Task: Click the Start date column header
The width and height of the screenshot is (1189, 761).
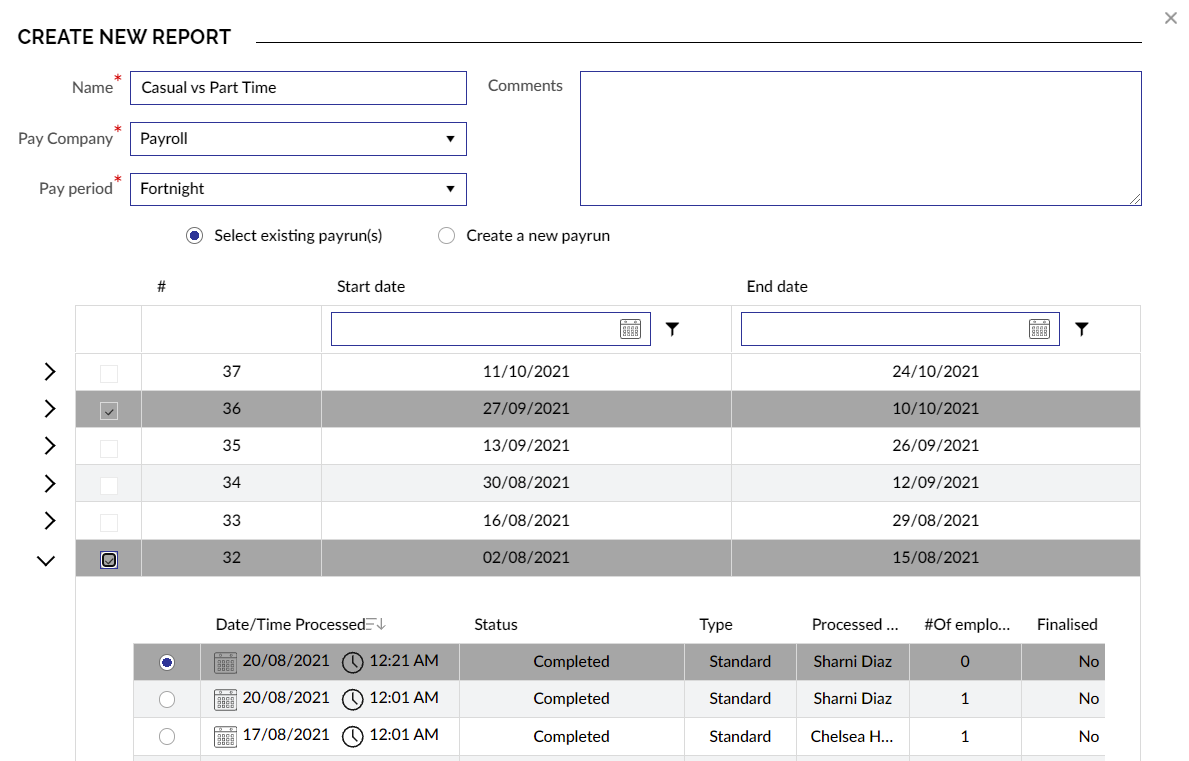Action: coord(371,287)
